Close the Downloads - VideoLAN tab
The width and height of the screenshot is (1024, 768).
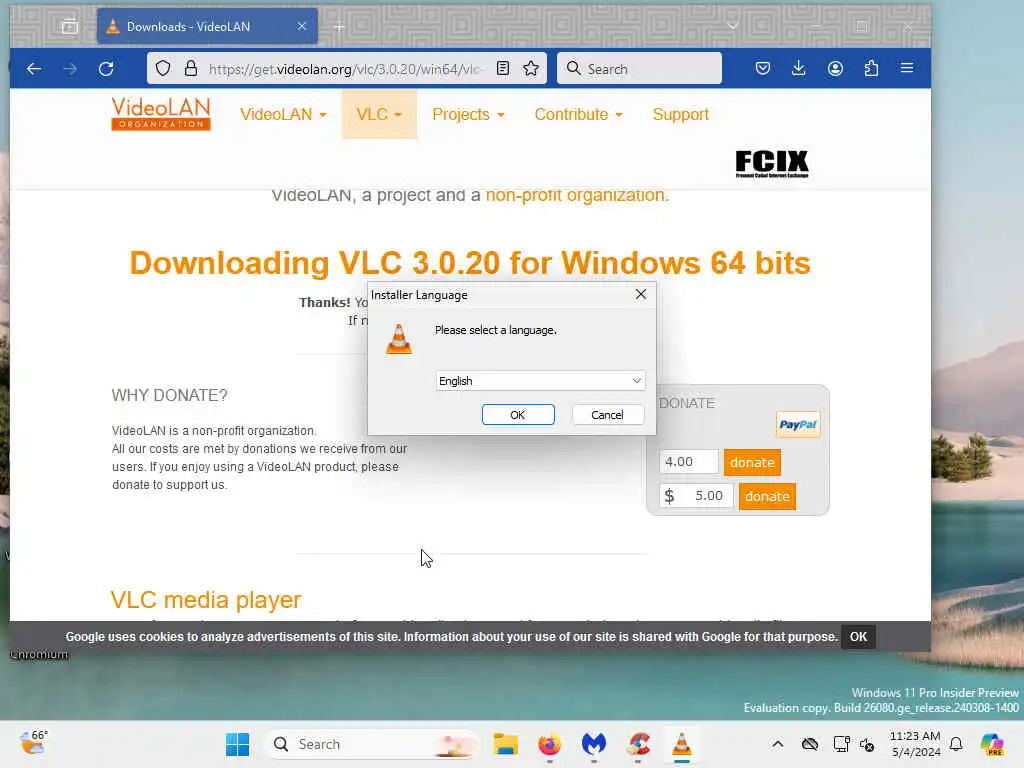point(302,26)
